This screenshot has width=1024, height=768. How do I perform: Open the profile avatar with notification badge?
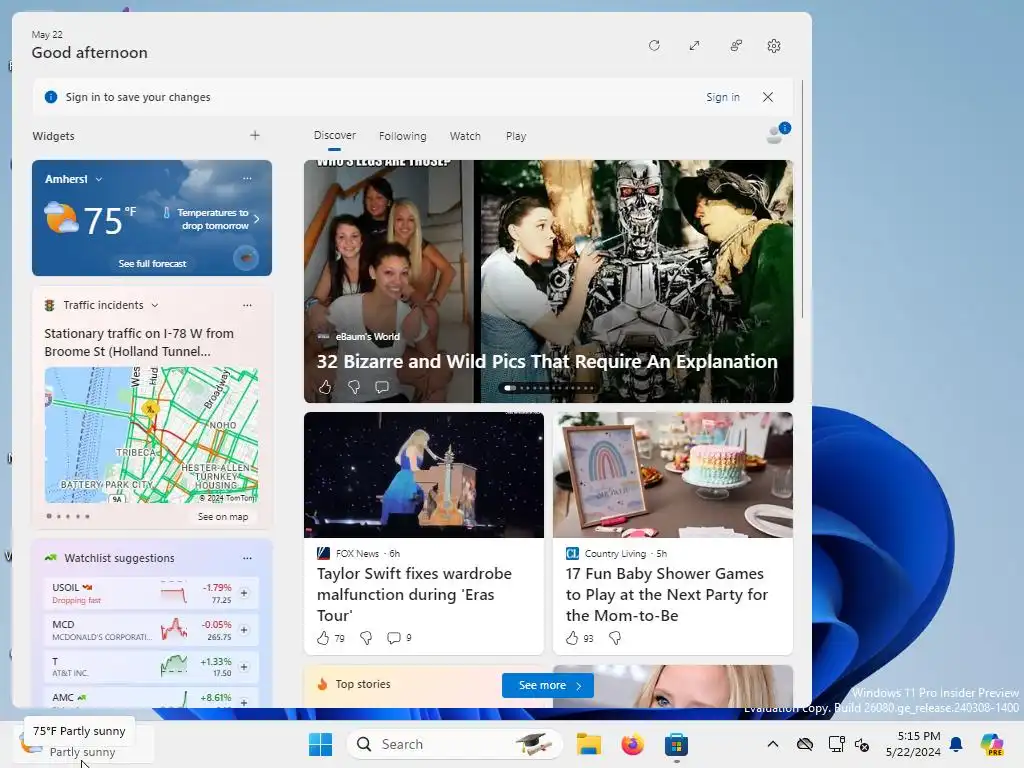click(x=777, y=133)
